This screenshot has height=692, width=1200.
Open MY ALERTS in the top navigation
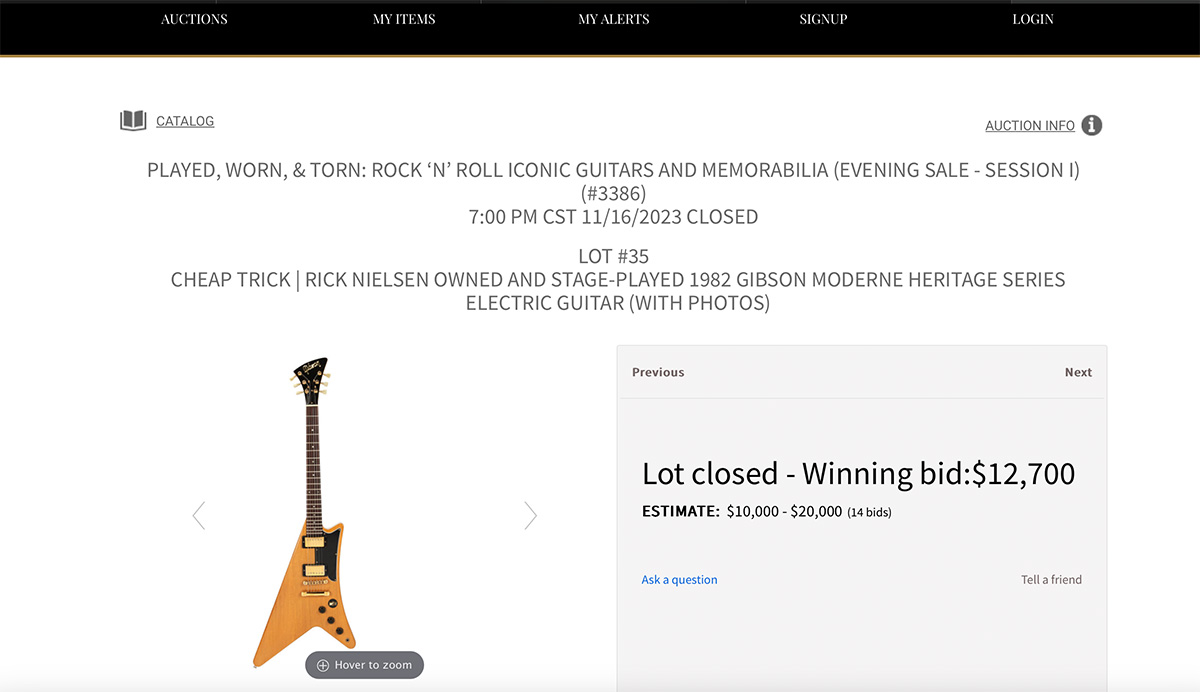[x=614, y=19]
